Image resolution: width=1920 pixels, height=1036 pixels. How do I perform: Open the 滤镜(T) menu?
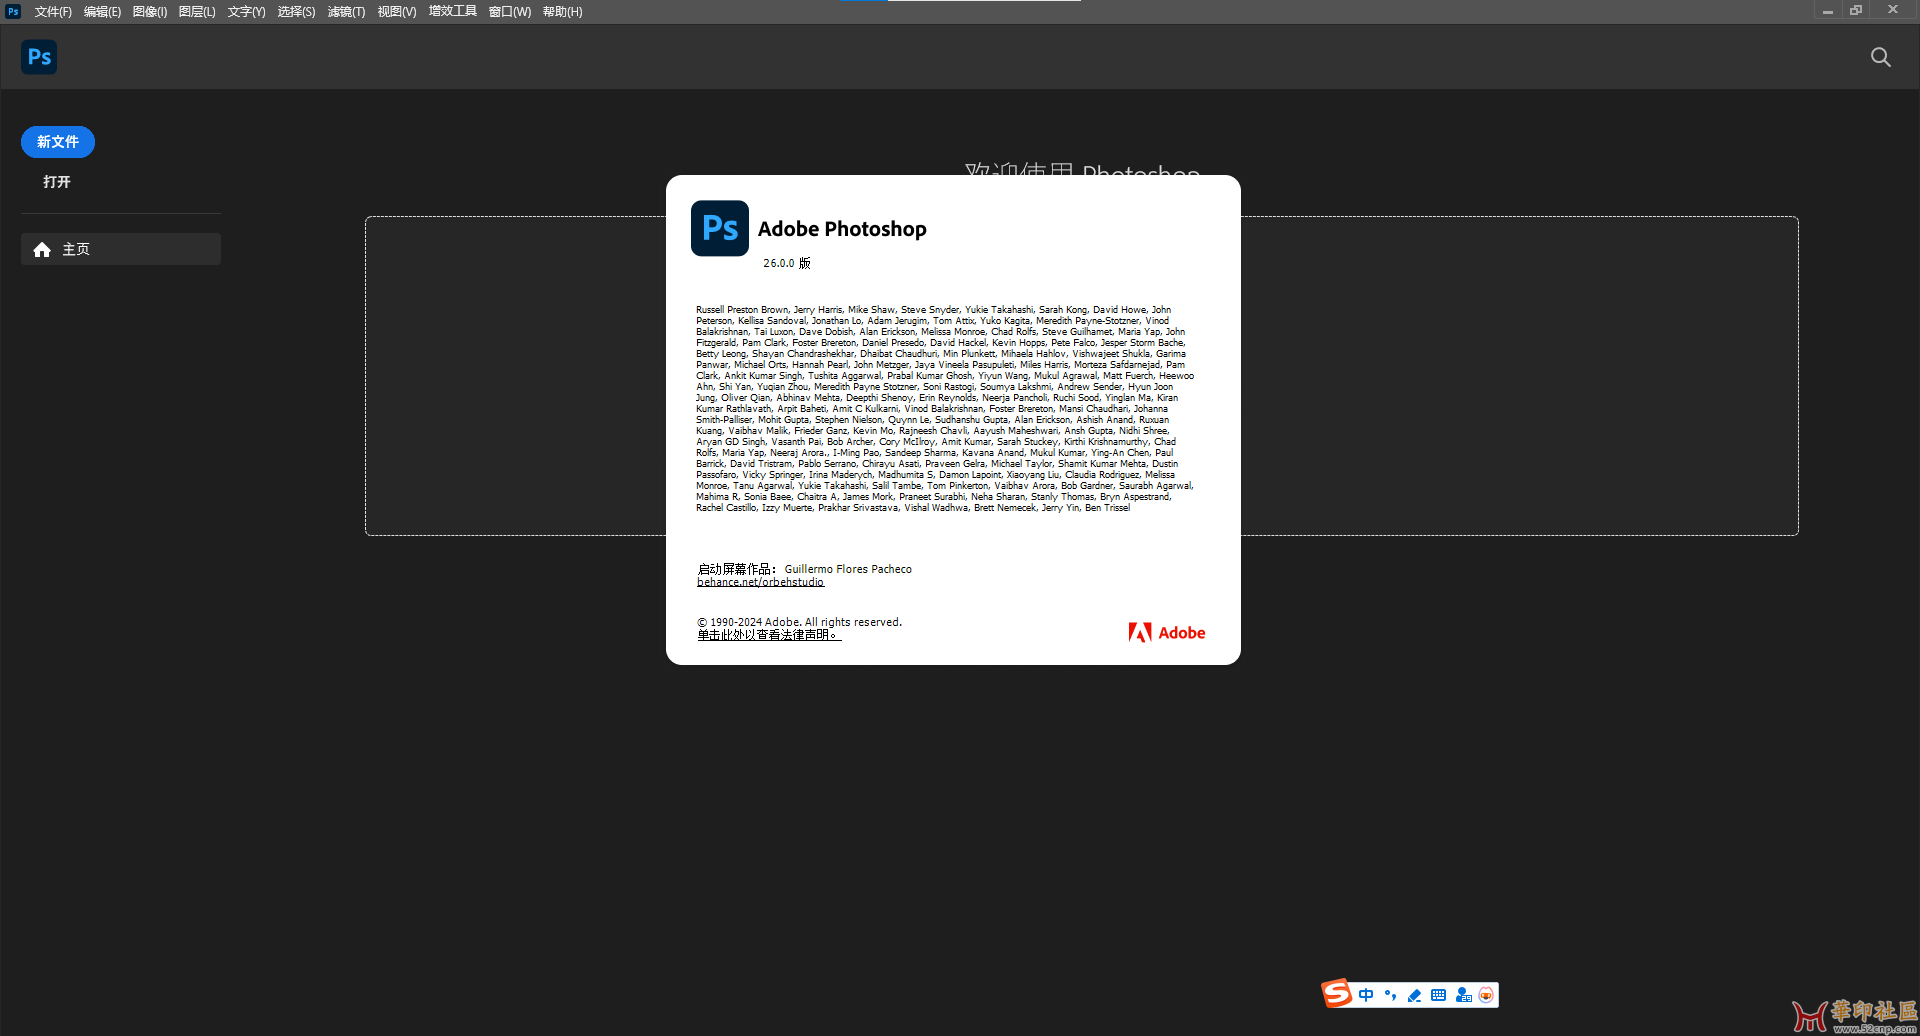(x=346, y=12)
